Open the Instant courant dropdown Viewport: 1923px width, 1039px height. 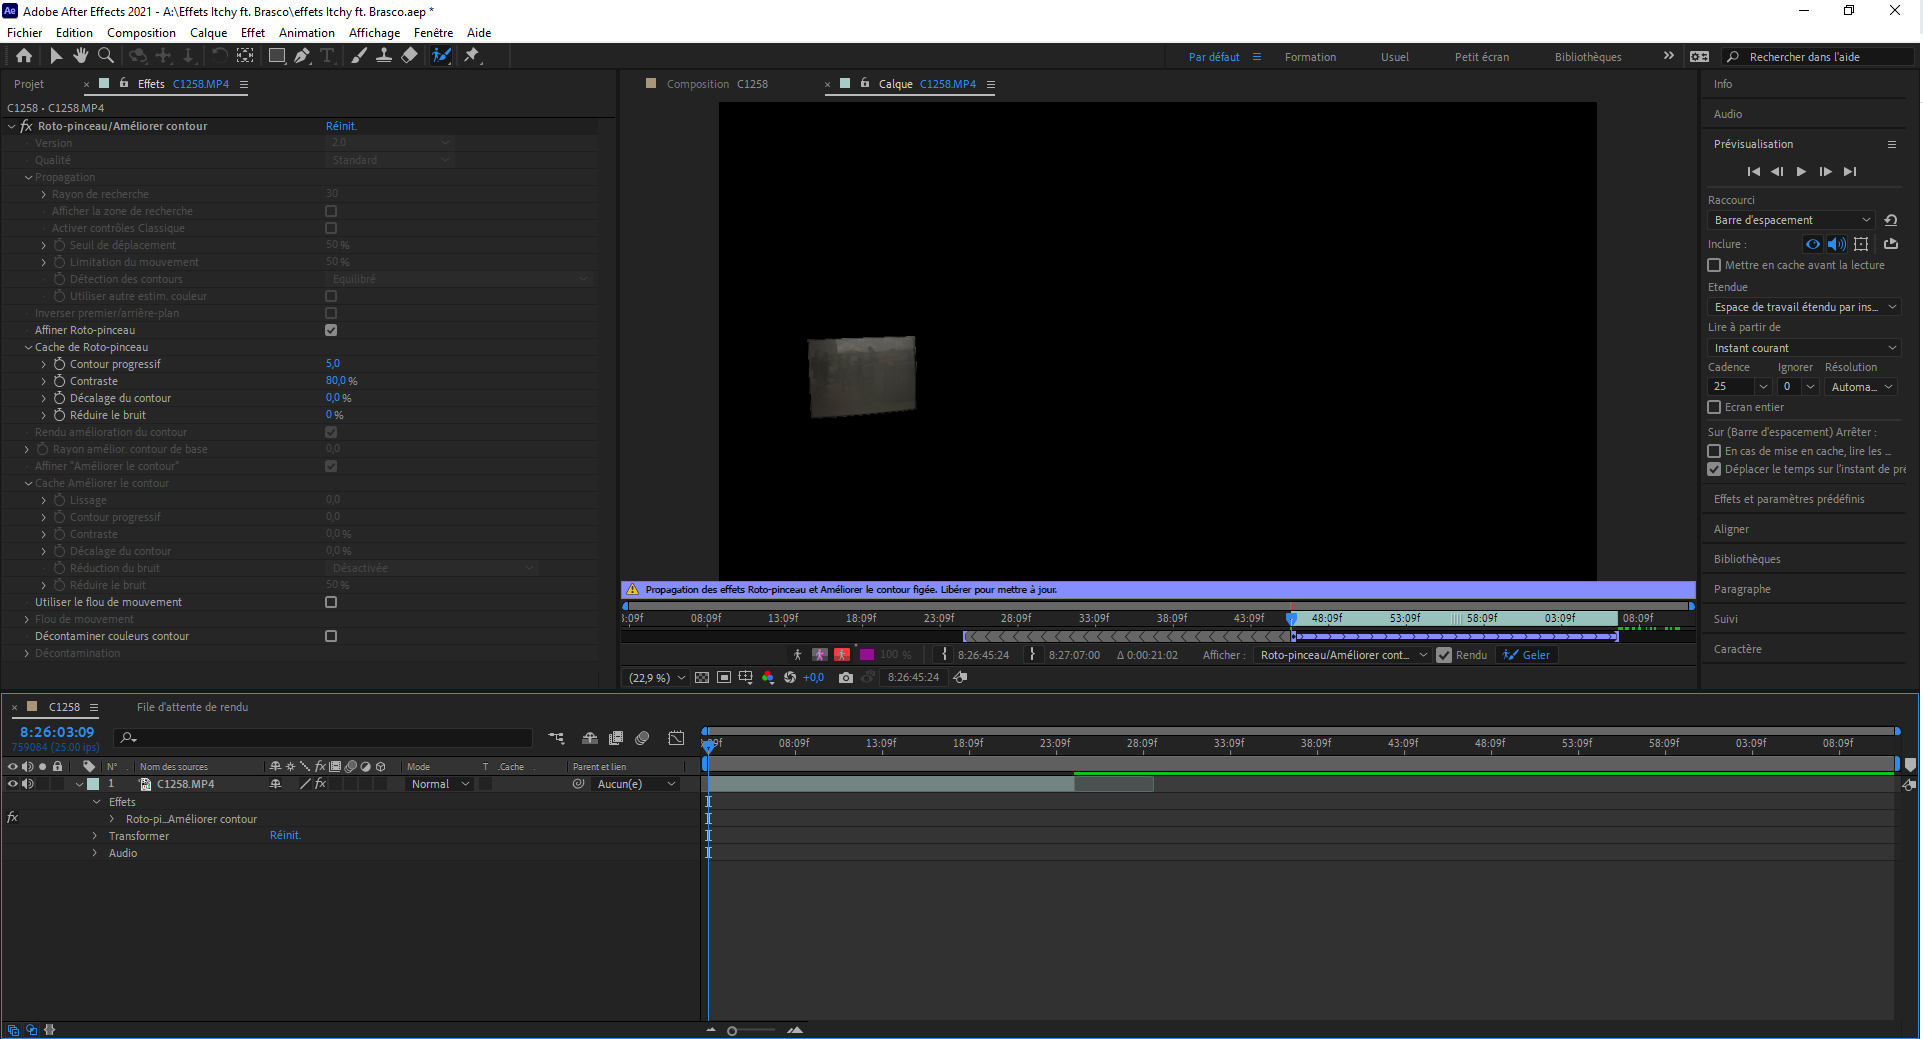click(x=1804, y=348)
